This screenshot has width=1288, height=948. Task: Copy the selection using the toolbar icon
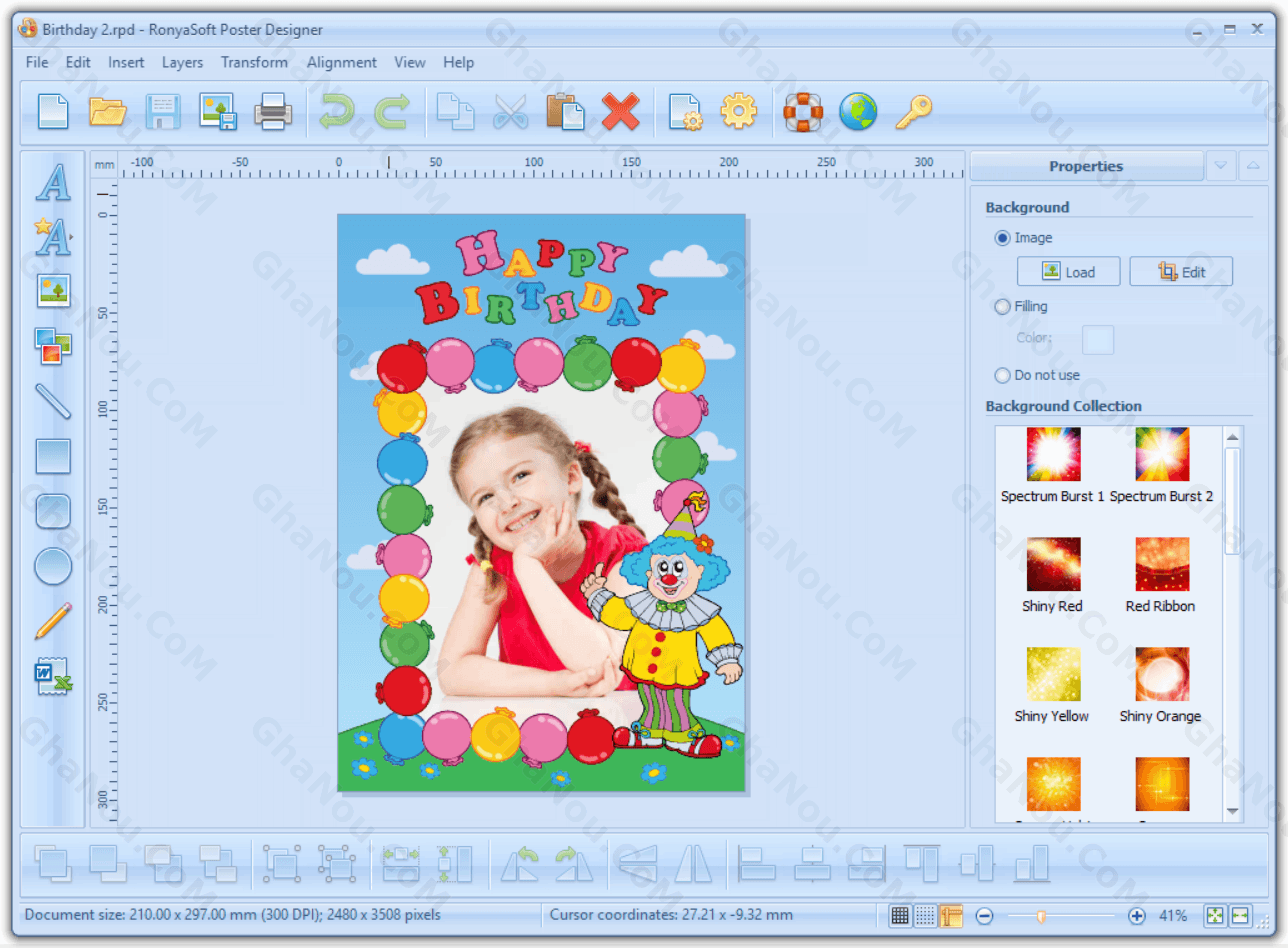pos(455,110)
